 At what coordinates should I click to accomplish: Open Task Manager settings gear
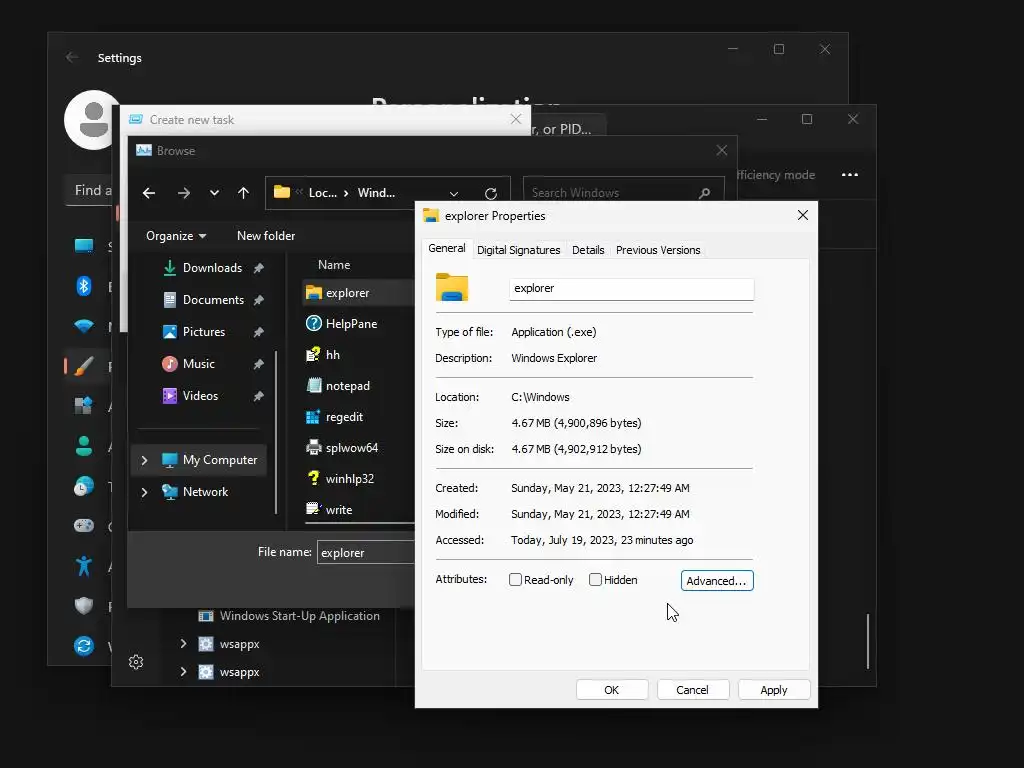pos(136,662)
